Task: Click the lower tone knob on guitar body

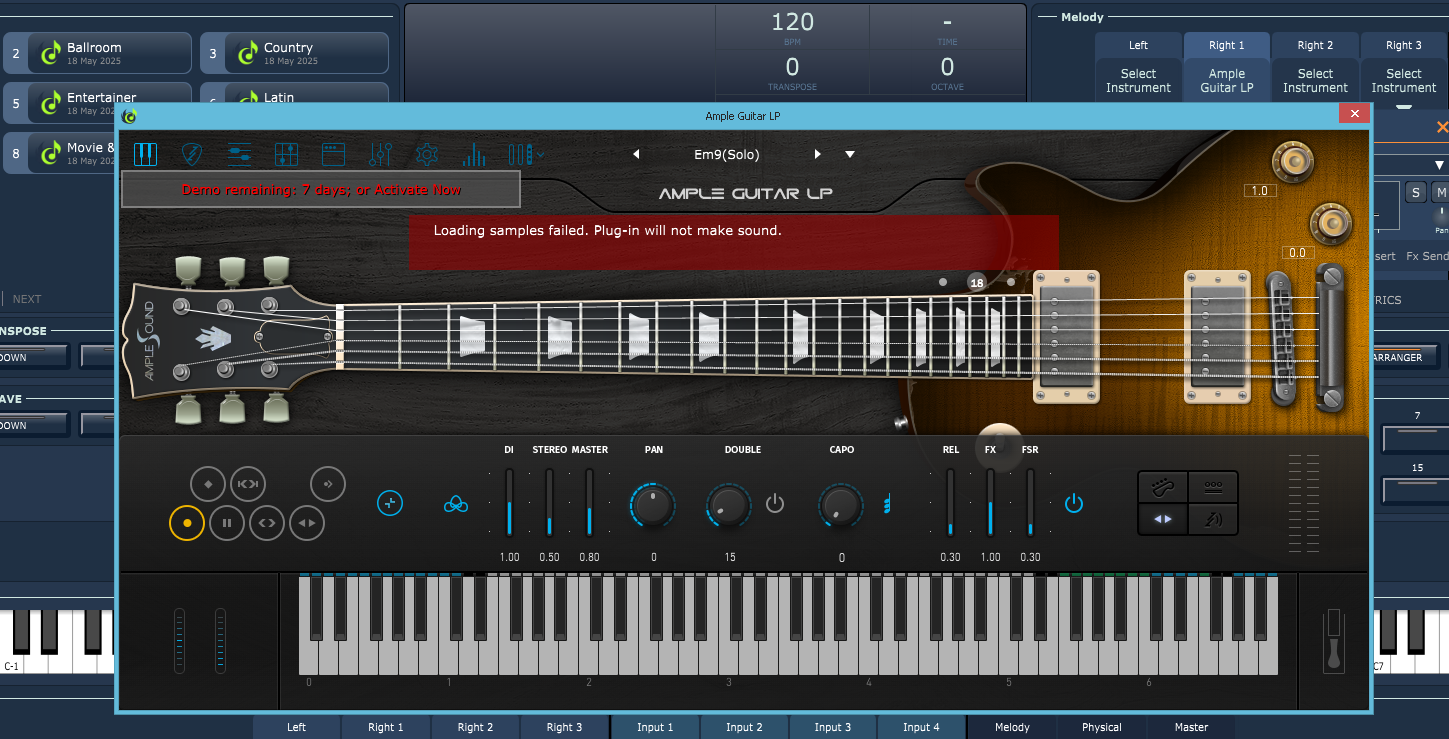Action: tap(1331, 222)
